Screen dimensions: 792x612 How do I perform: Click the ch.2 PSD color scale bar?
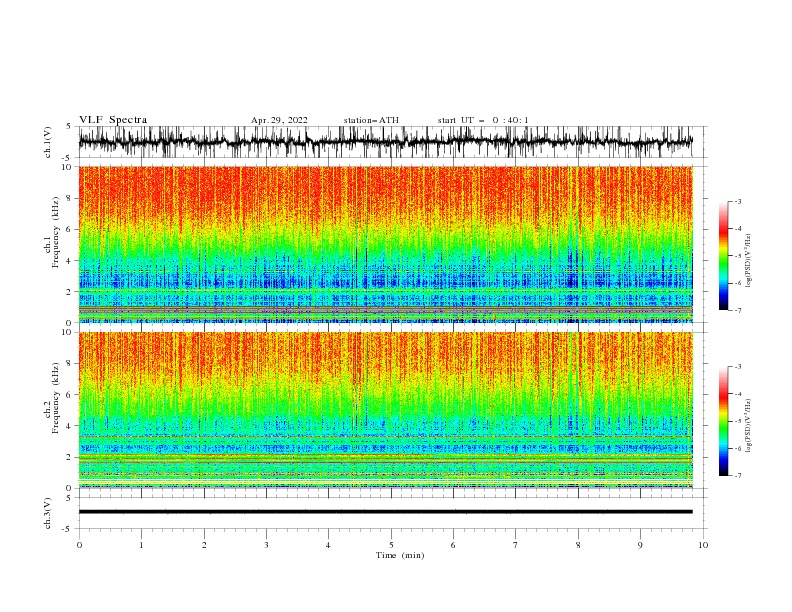pos(723,421)
